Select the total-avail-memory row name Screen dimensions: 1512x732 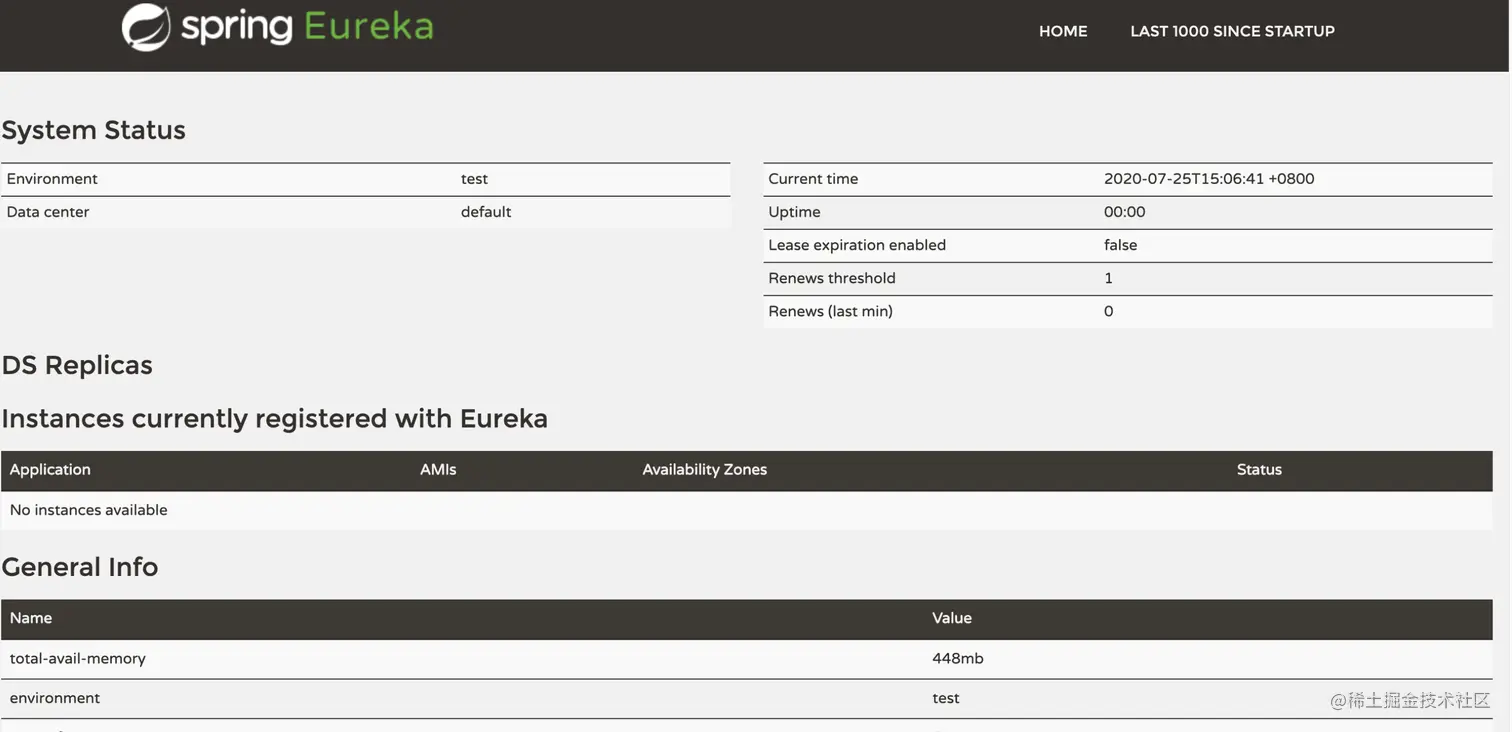click(78, 658)
